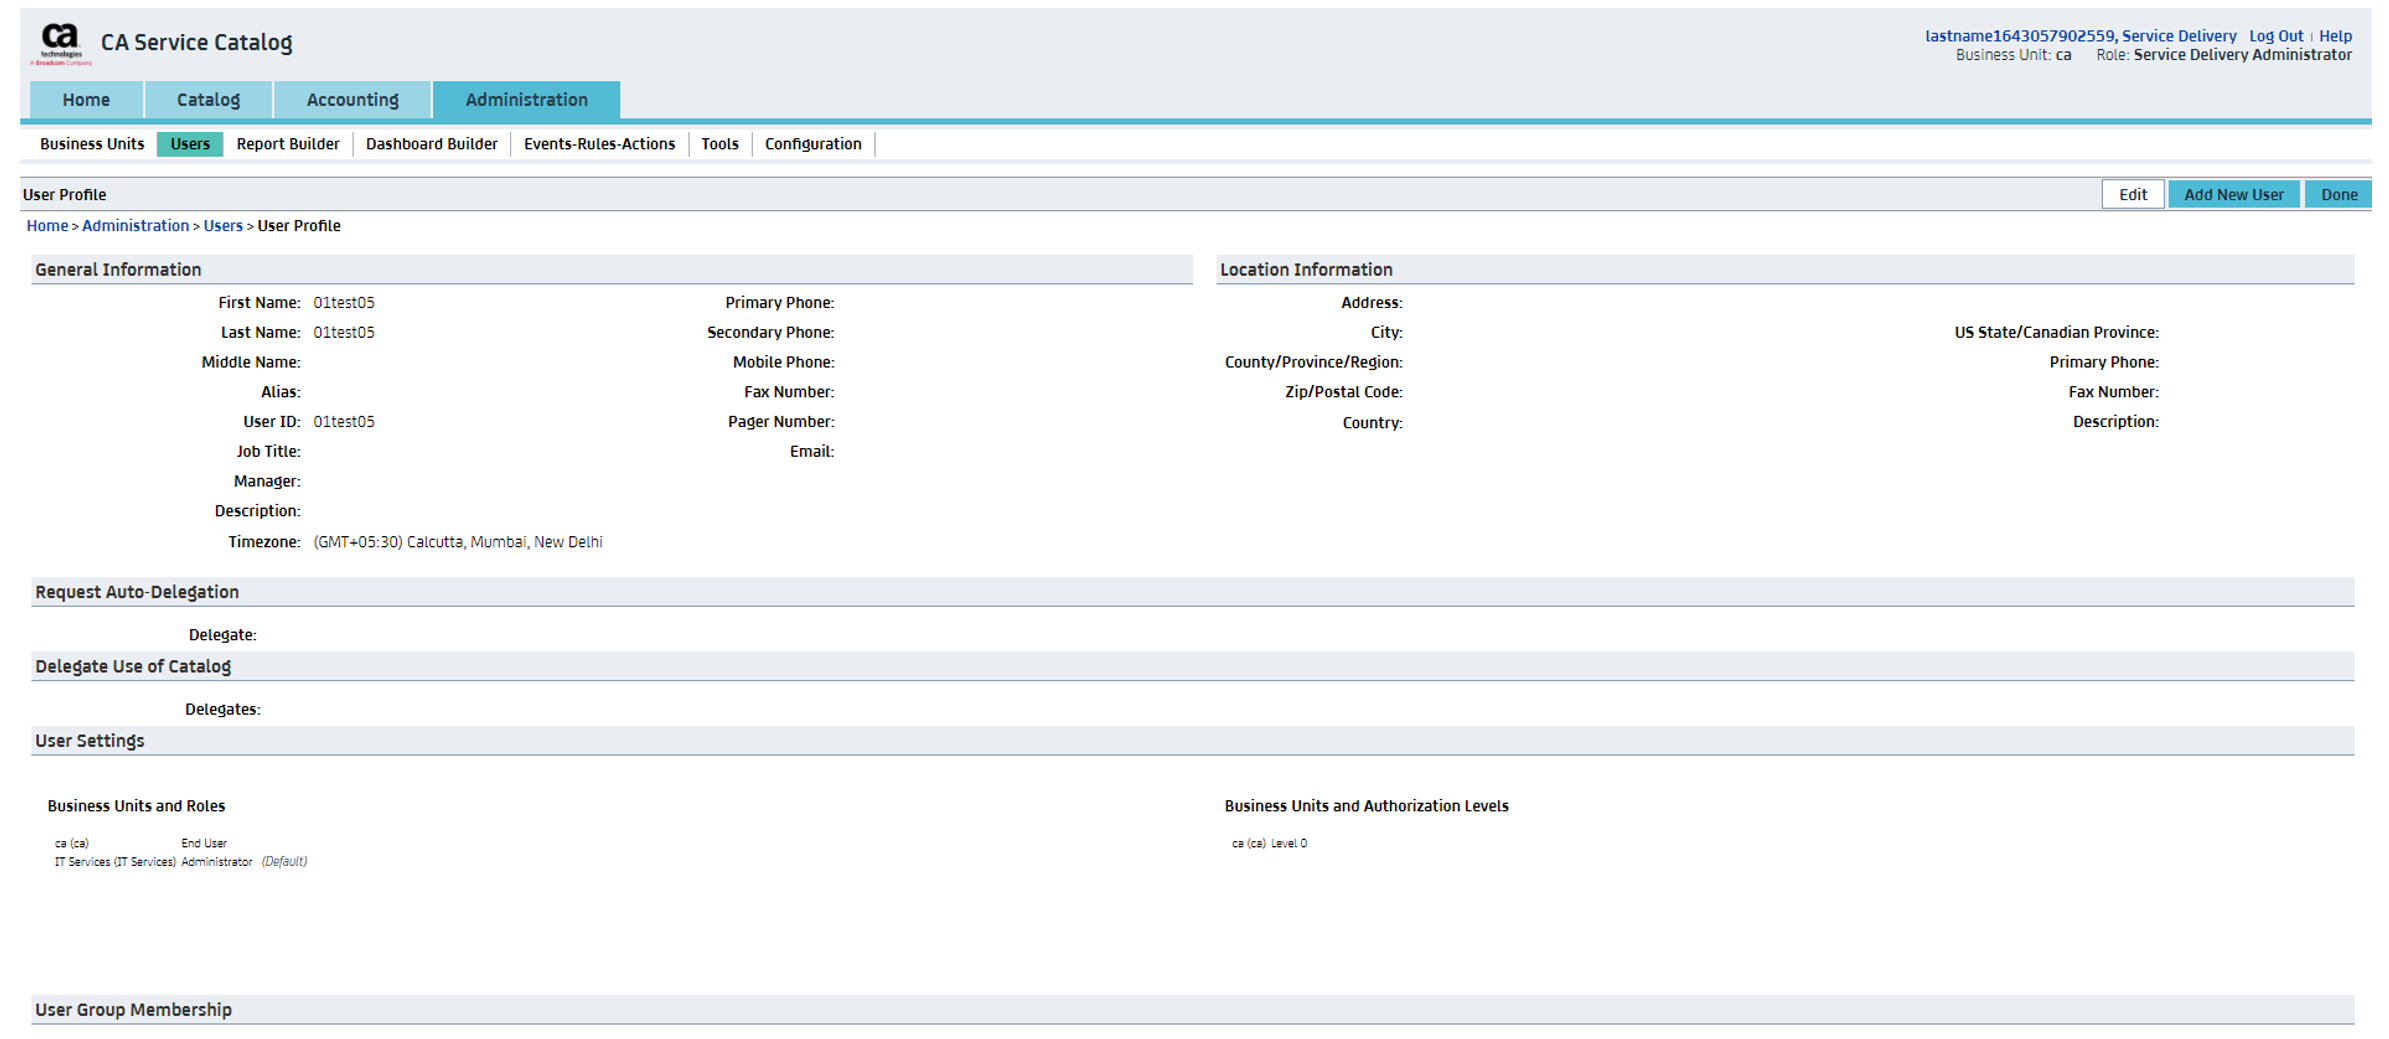Open the Home tab
The image size is (2389, 1039).
[86, 100]
